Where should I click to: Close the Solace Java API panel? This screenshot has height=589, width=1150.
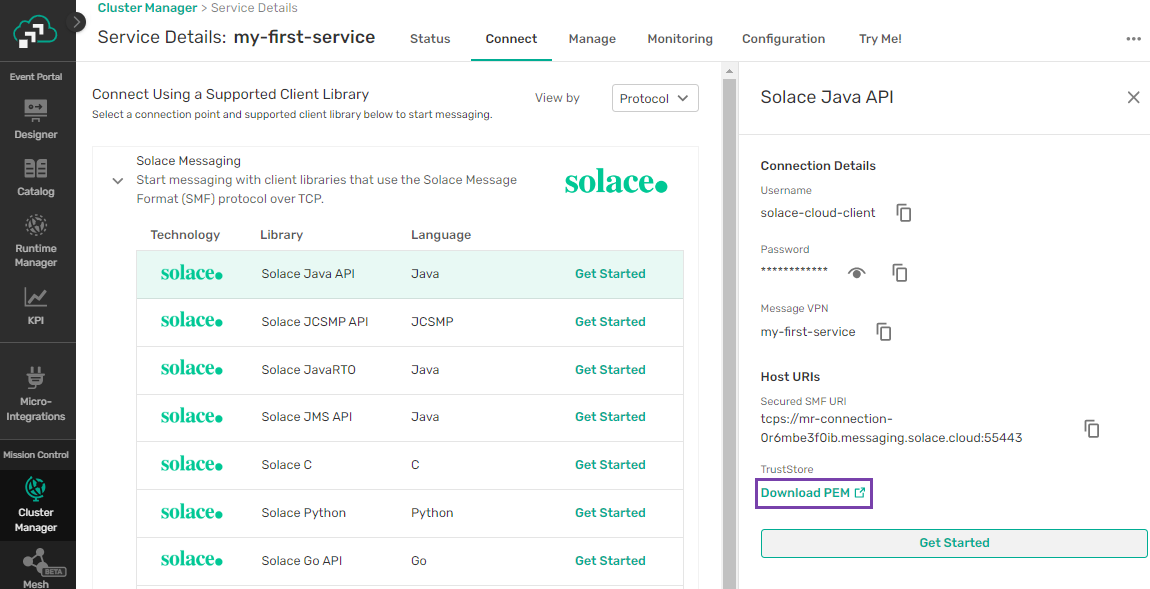coord(1133,97)
